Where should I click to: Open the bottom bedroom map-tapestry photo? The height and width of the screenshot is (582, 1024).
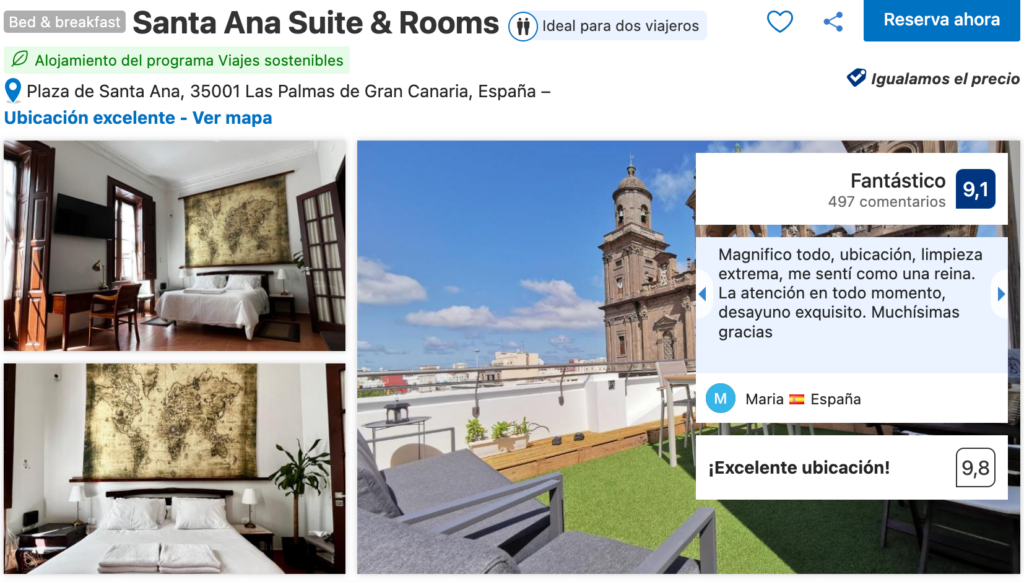(x=174, y=468)
